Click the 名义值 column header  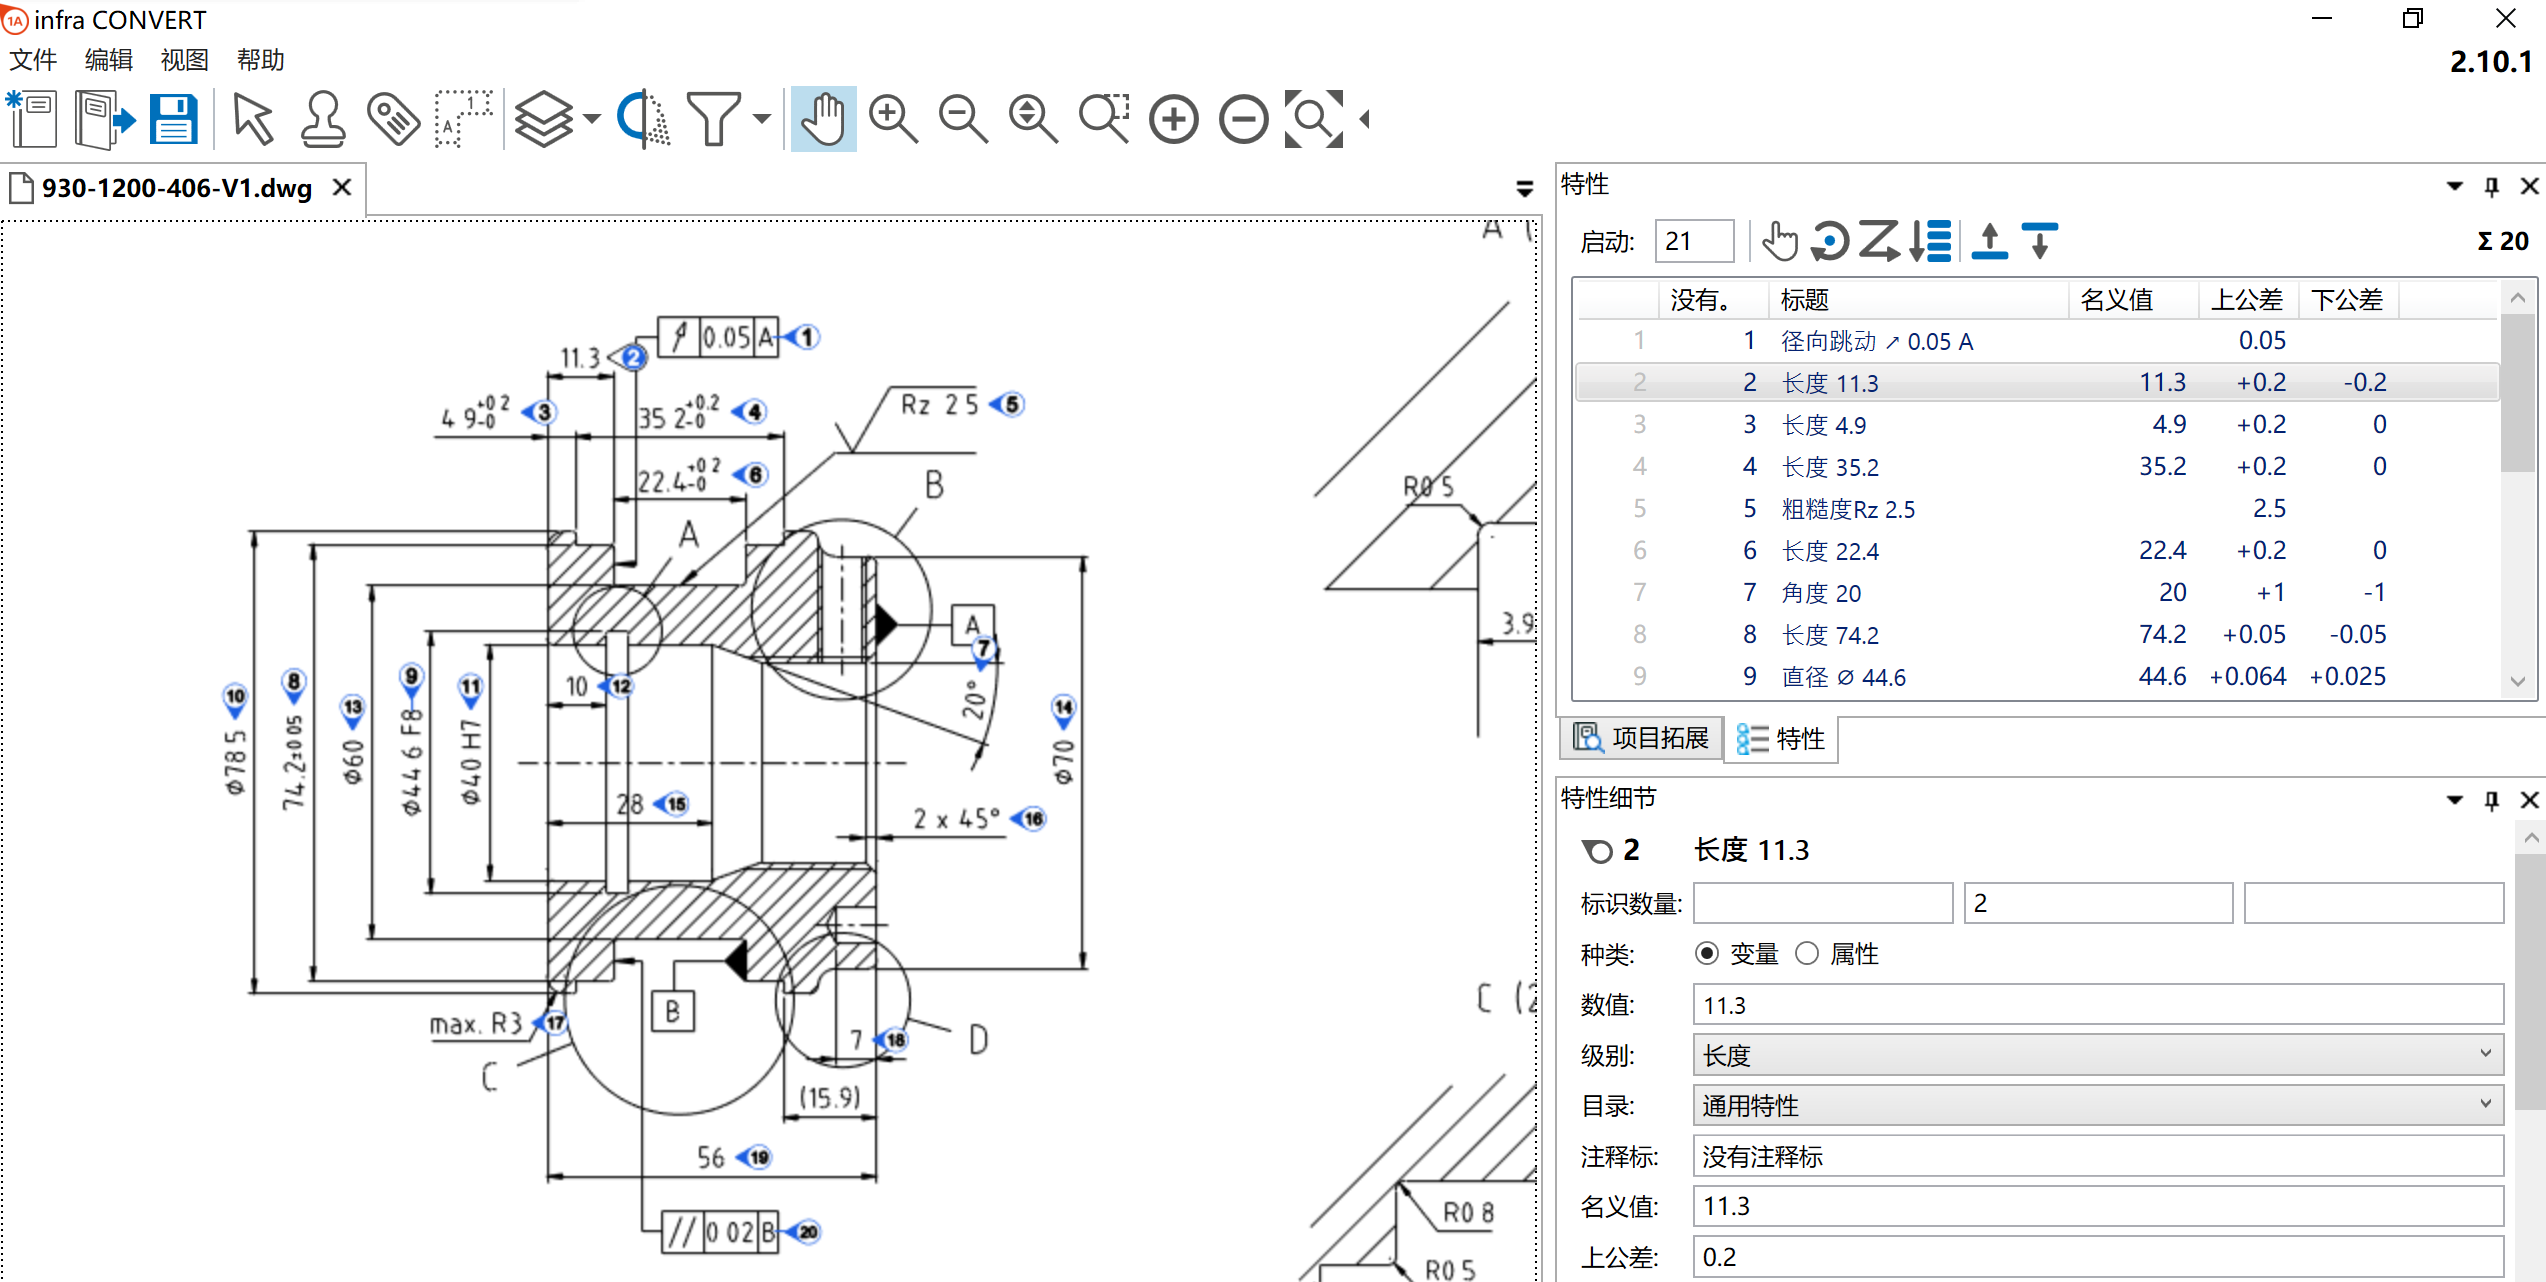(2116, 300)
